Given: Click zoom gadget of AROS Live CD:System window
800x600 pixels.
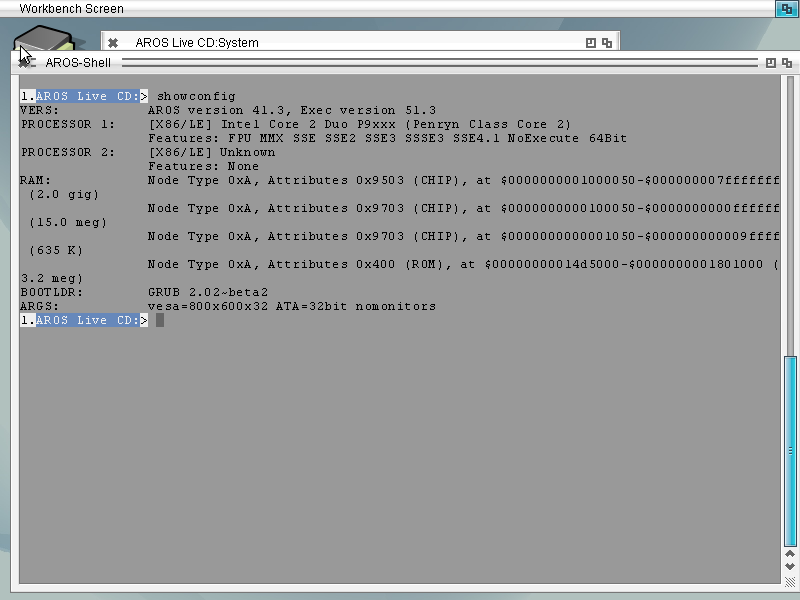Looking at the screenshot, I should pos(590,43).
